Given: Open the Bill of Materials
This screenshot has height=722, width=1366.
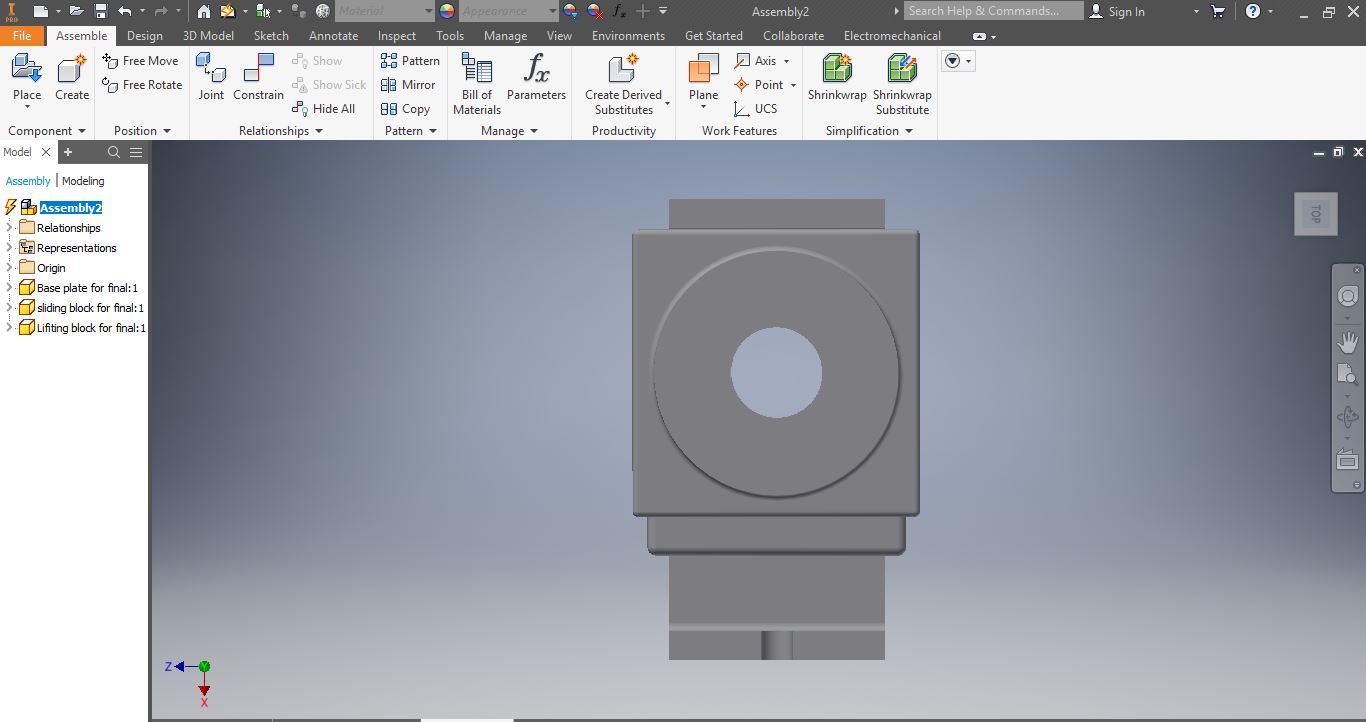Looking at the screenshot, I should (477, 84).
